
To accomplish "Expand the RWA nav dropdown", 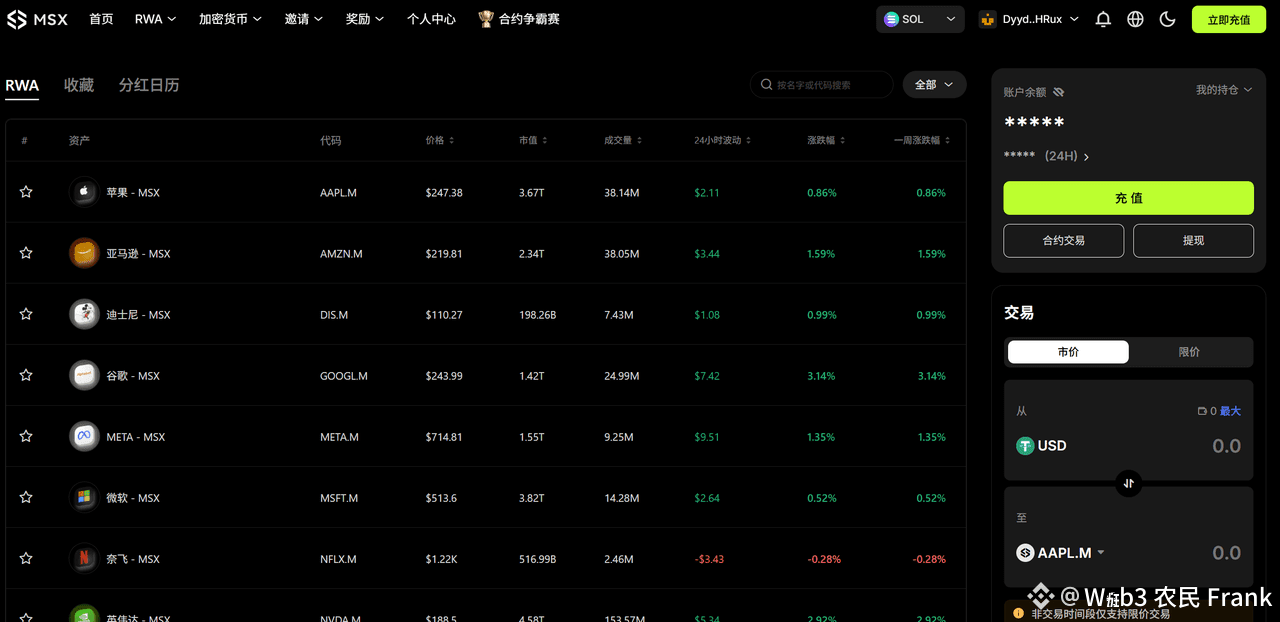I will point(156,19).
